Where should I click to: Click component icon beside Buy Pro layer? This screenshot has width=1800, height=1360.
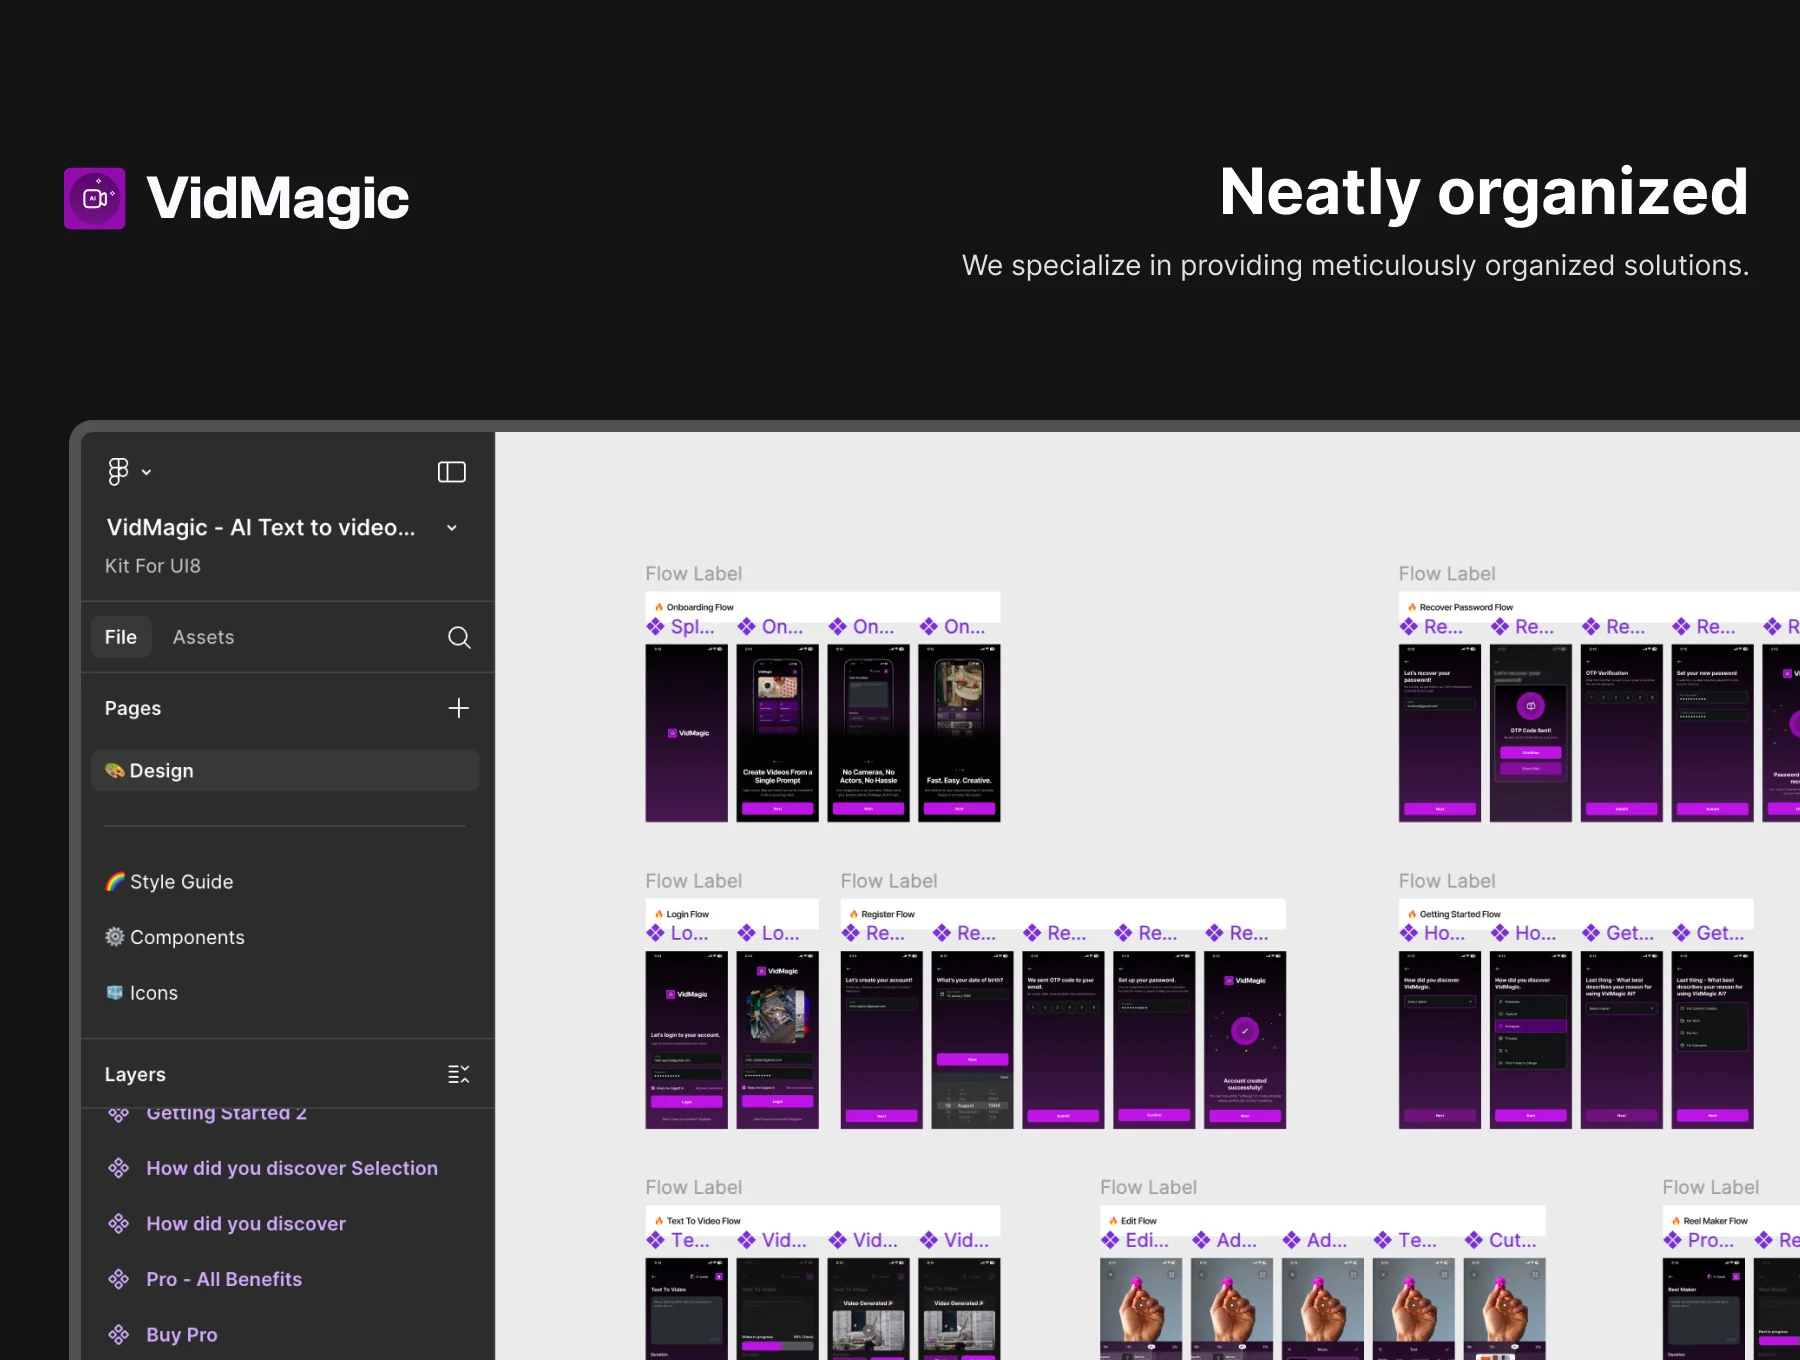119,1335
